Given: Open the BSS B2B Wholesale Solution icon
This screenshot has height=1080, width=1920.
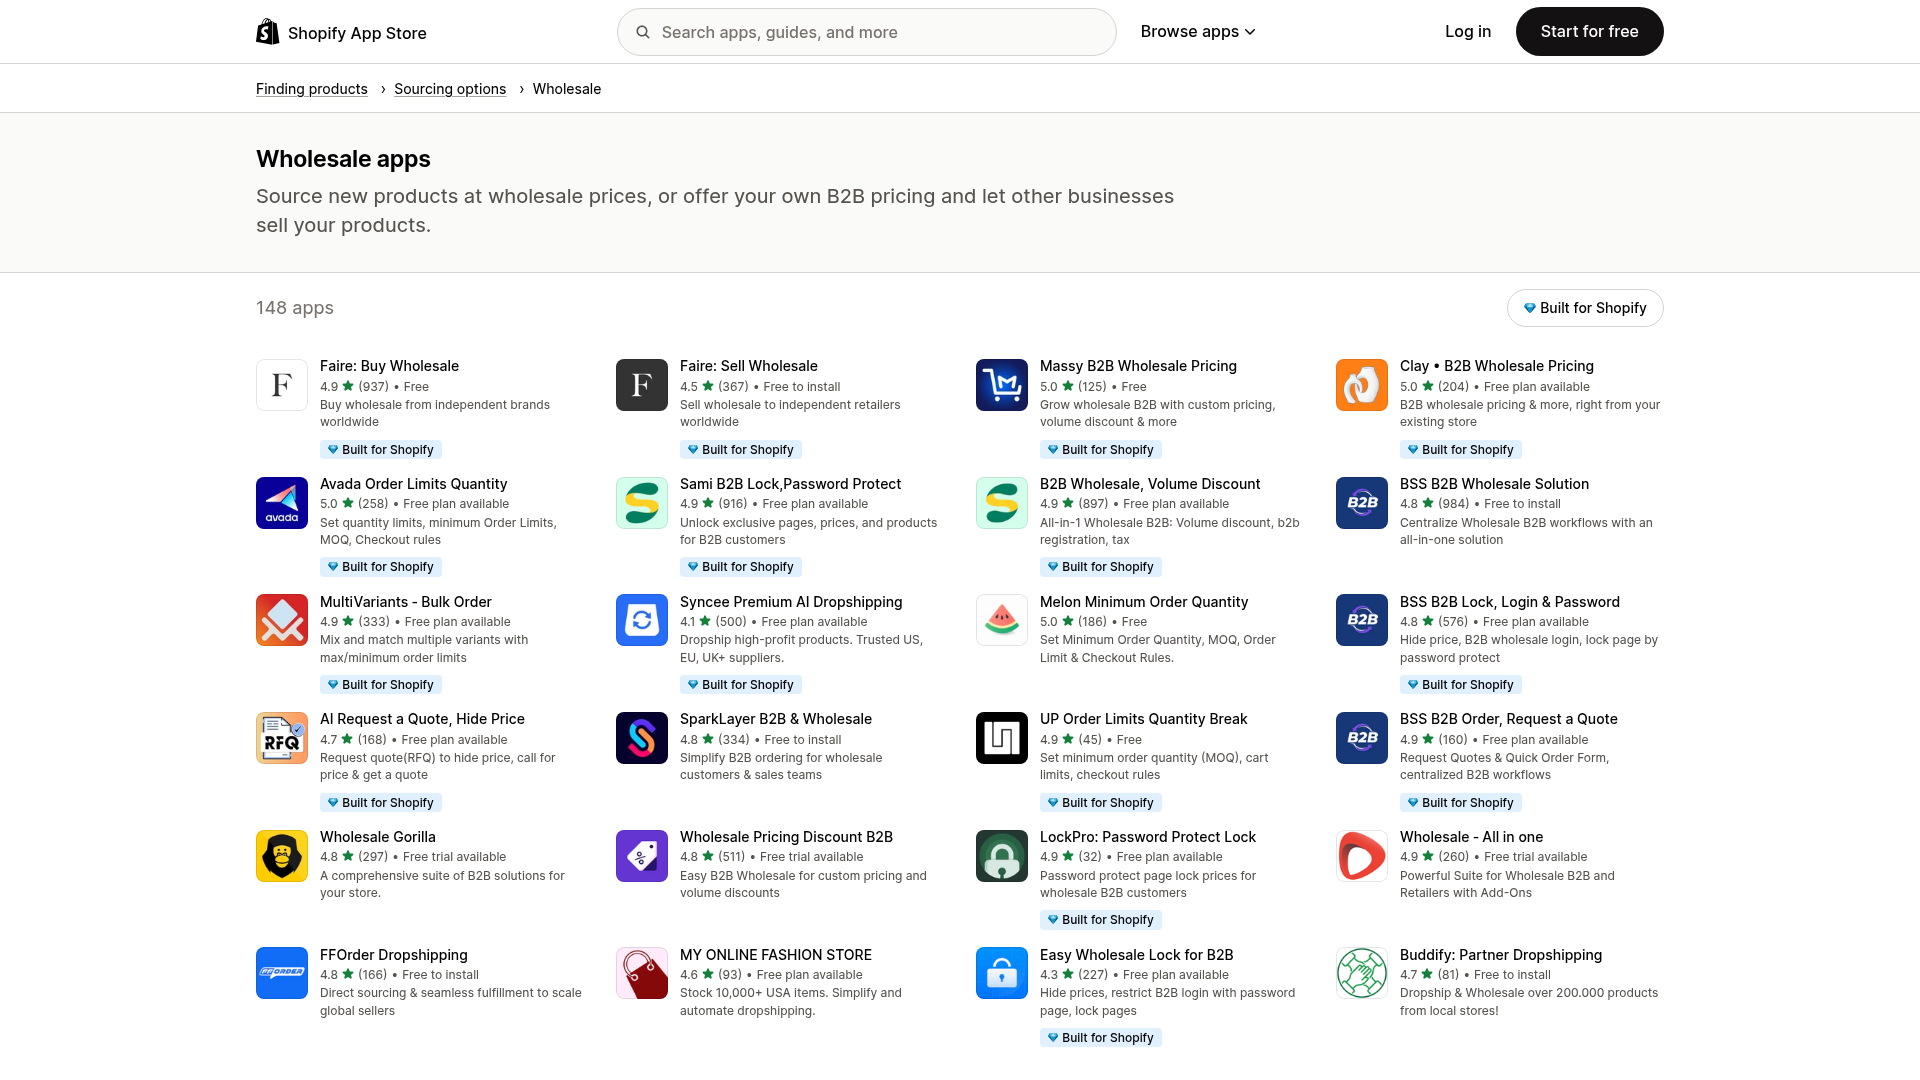Looking at the screenshot, I should 1362,503.
